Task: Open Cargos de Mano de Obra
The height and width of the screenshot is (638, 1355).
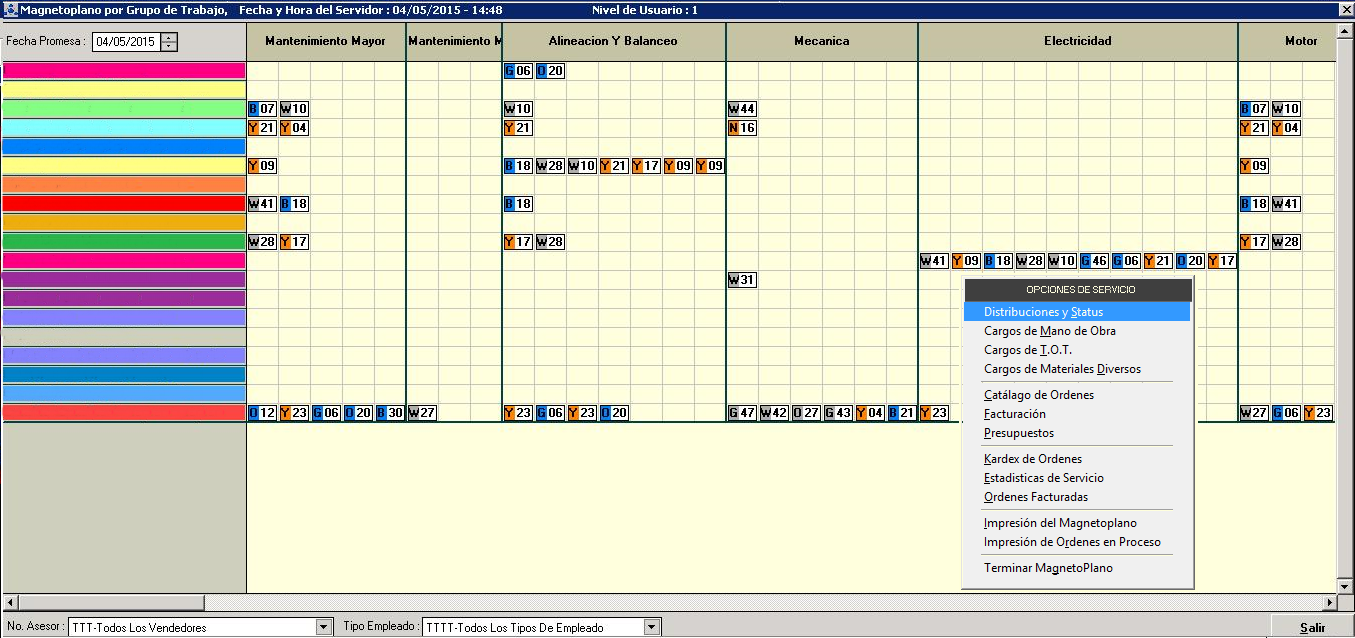Action: pyautogui.click(x=1049, y=331)
